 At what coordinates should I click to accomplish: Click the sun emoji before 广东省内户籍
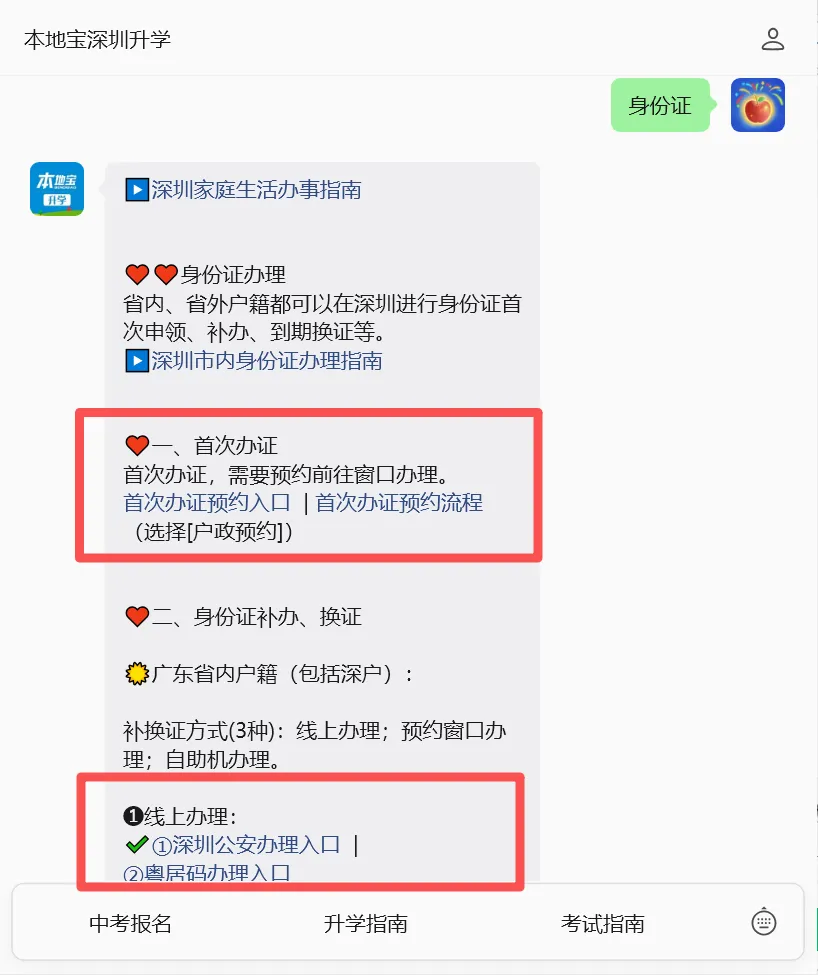coord(137,673)
